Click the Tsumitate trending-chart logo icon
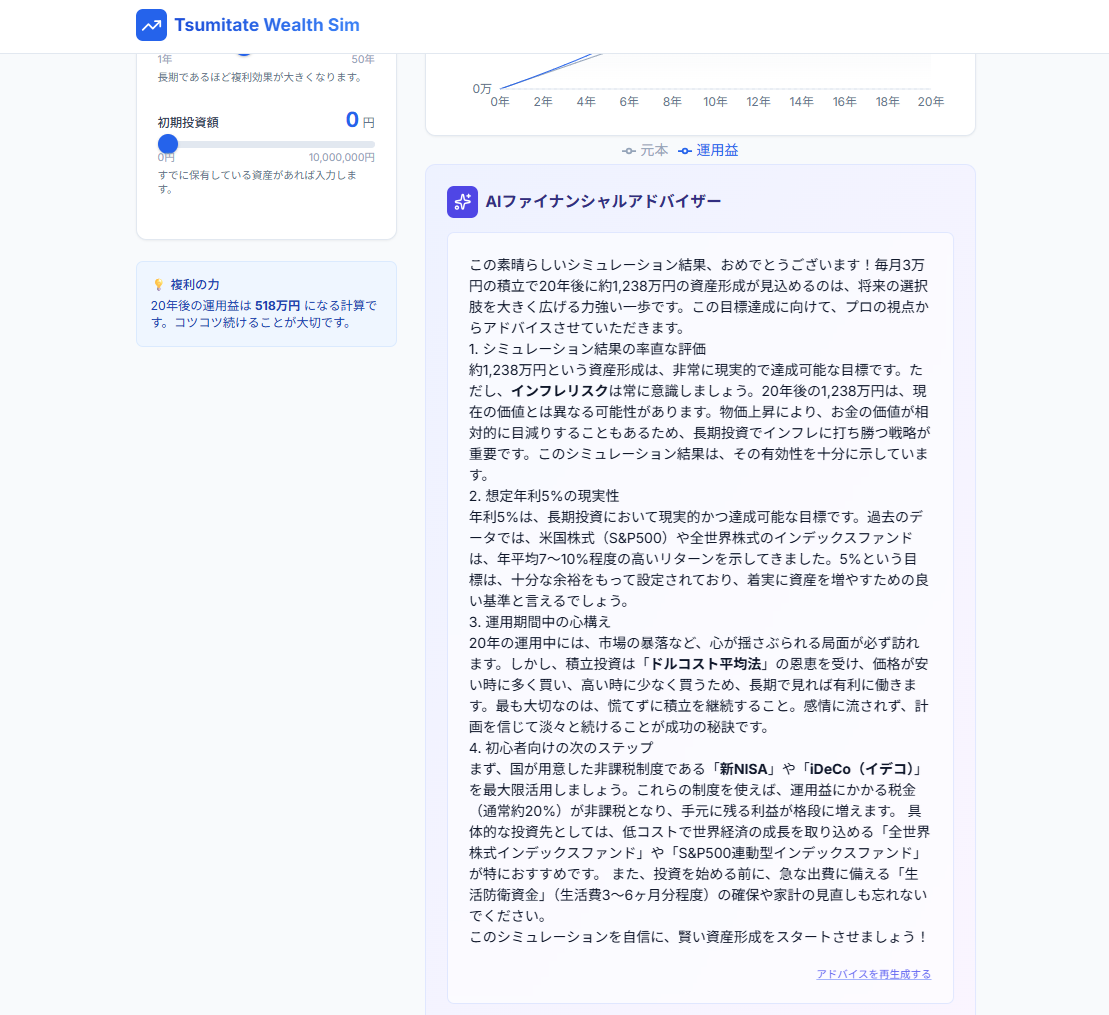1109x1015 pixels. (x=152, y=25)
